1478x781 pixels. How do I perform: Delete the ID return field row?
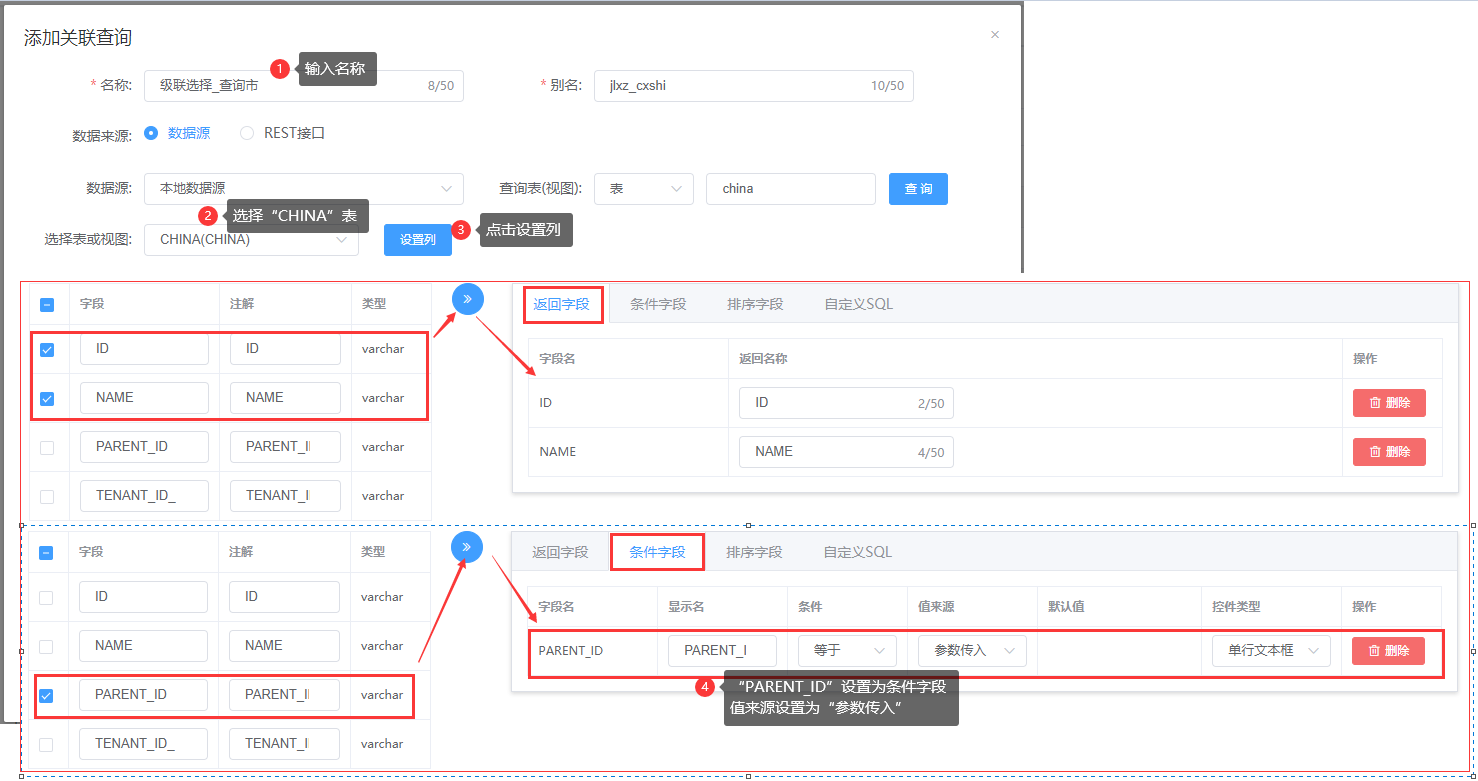pos(1389,403)
